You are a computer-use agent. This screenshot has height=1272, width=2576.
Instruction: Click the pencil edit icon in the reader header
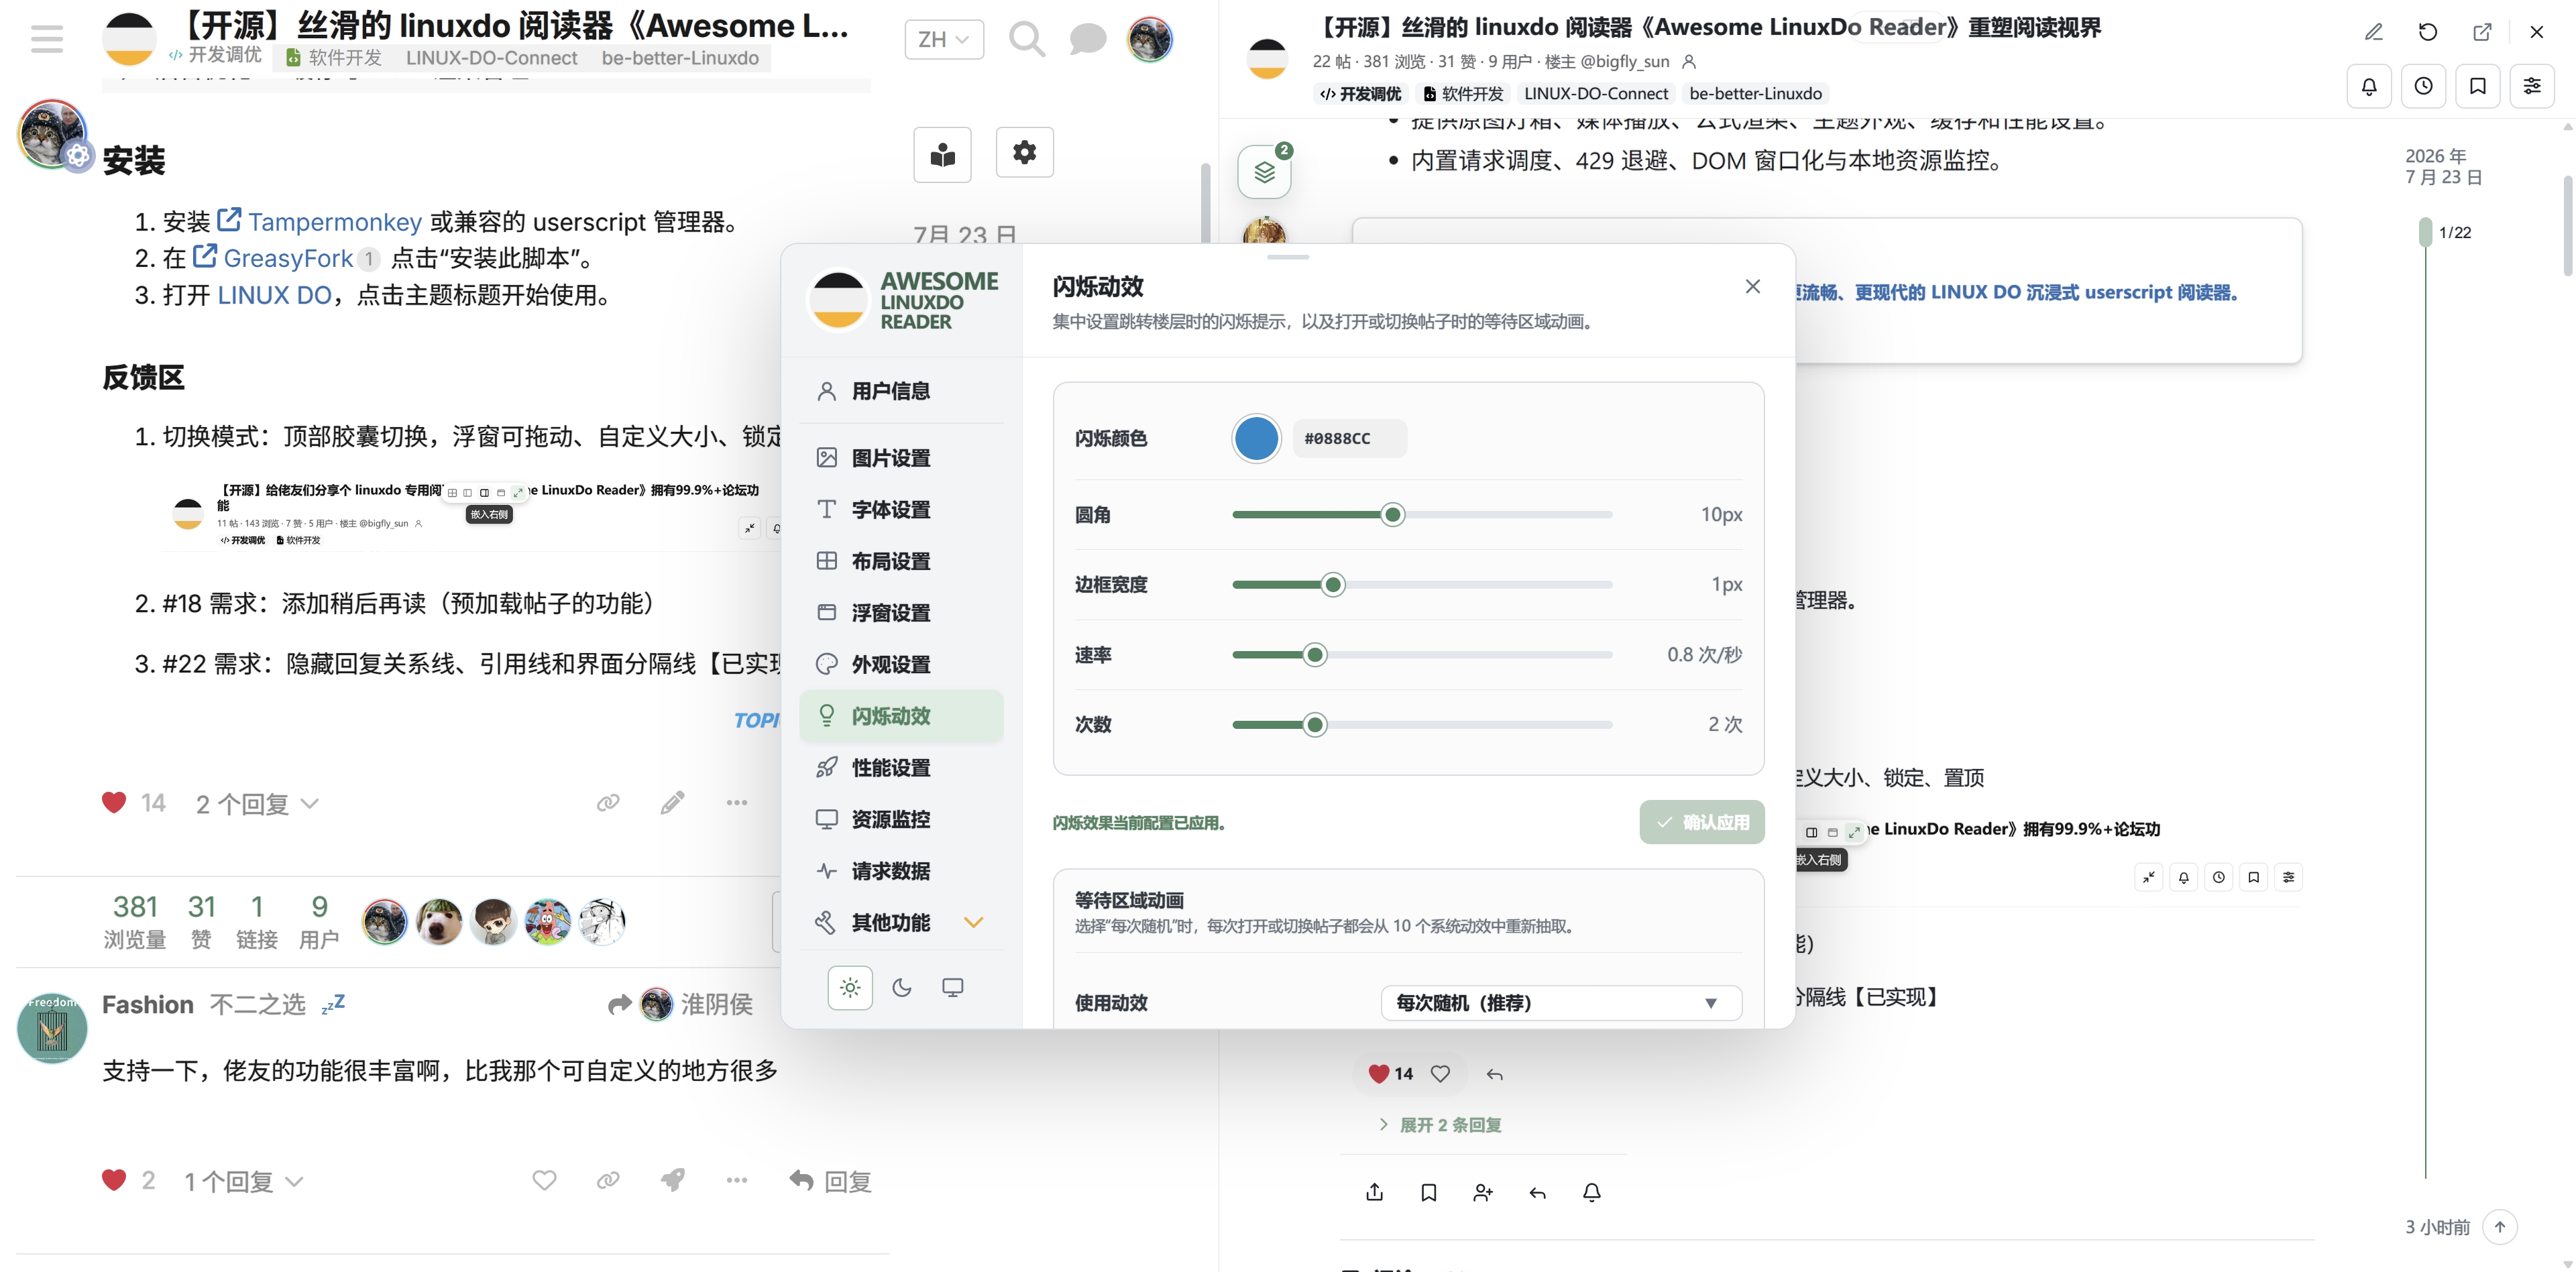pos(2373,32)
